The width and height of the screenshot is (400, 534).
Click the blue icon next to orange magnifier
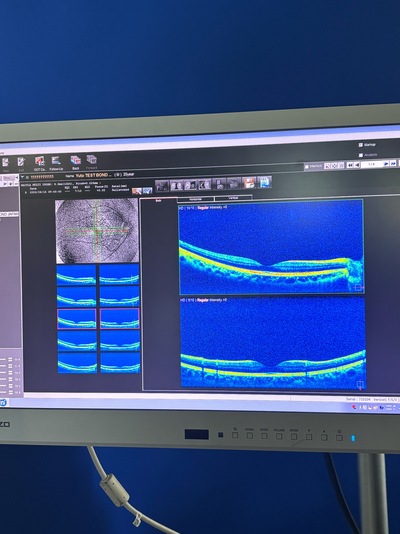(147, 190)
